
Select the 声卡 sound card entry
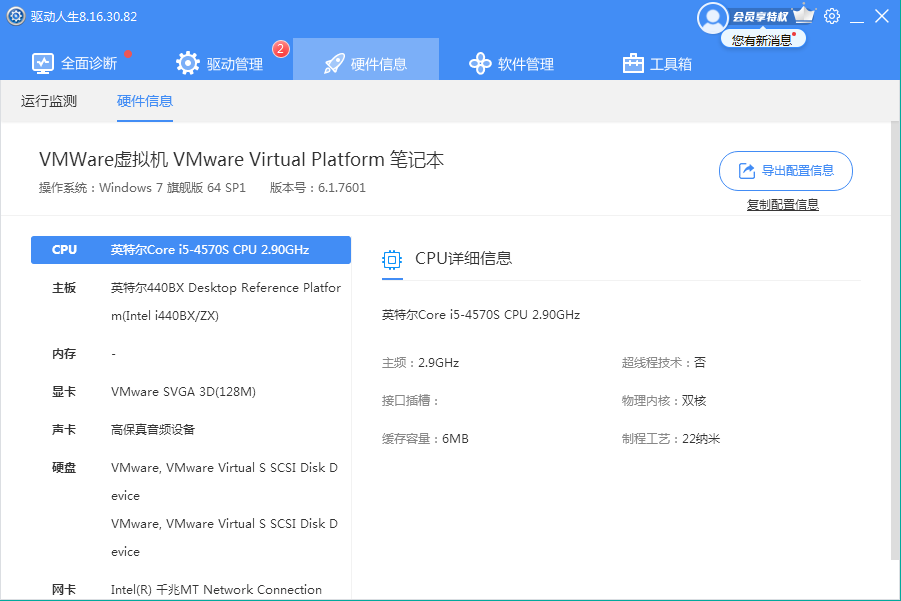[x=191, y=430]
